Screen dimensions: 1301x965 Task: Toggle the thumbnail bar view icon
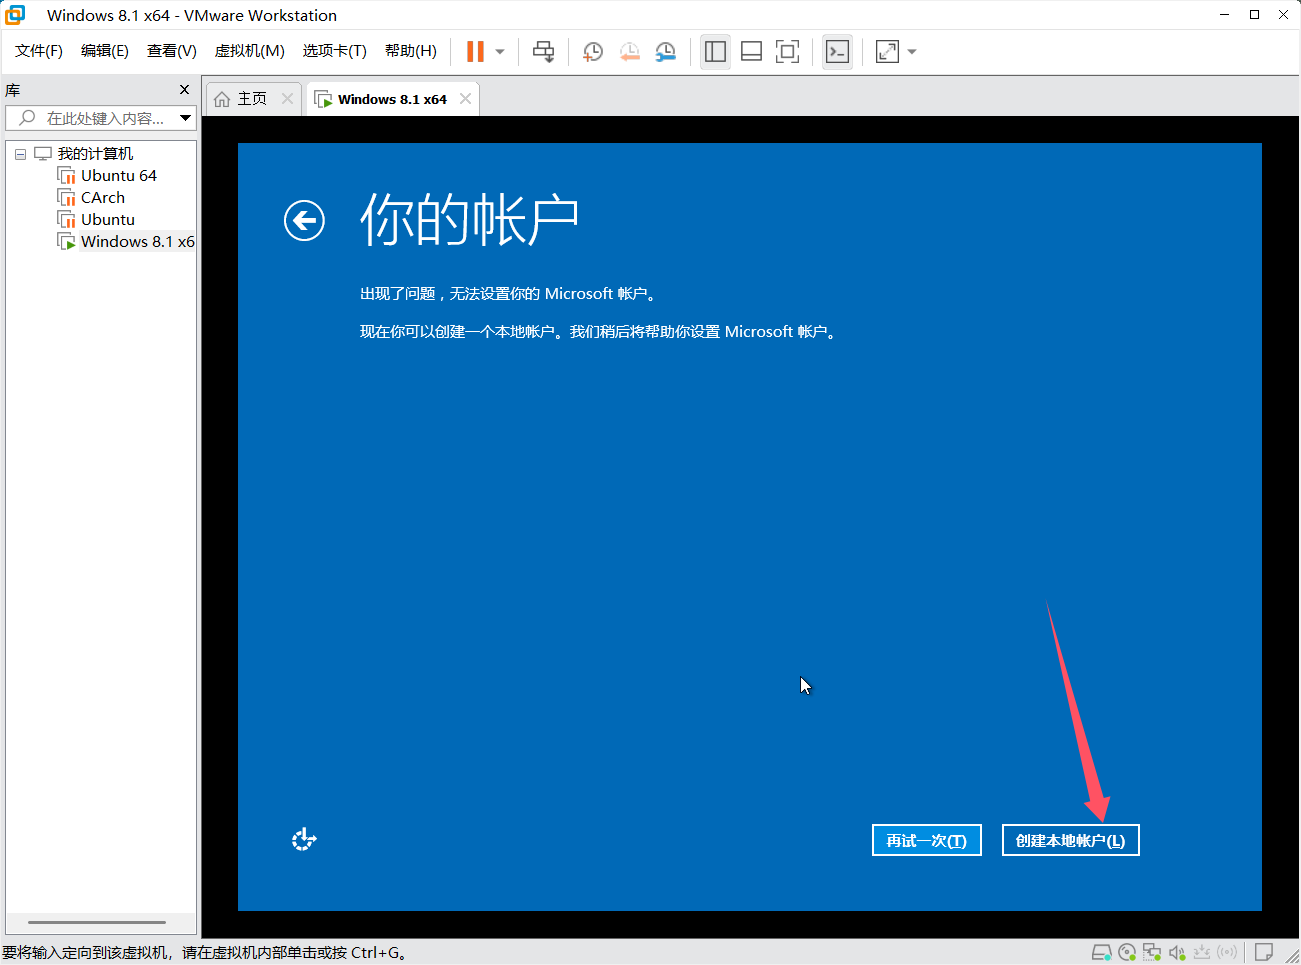[x=751, y=52]
